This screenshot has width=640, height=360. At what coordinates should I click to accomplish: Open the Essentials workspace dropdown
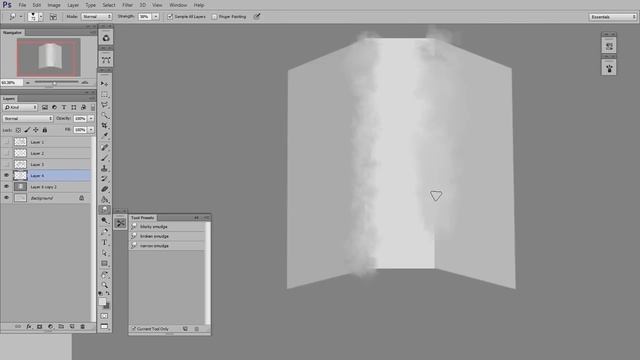(613, 17)
